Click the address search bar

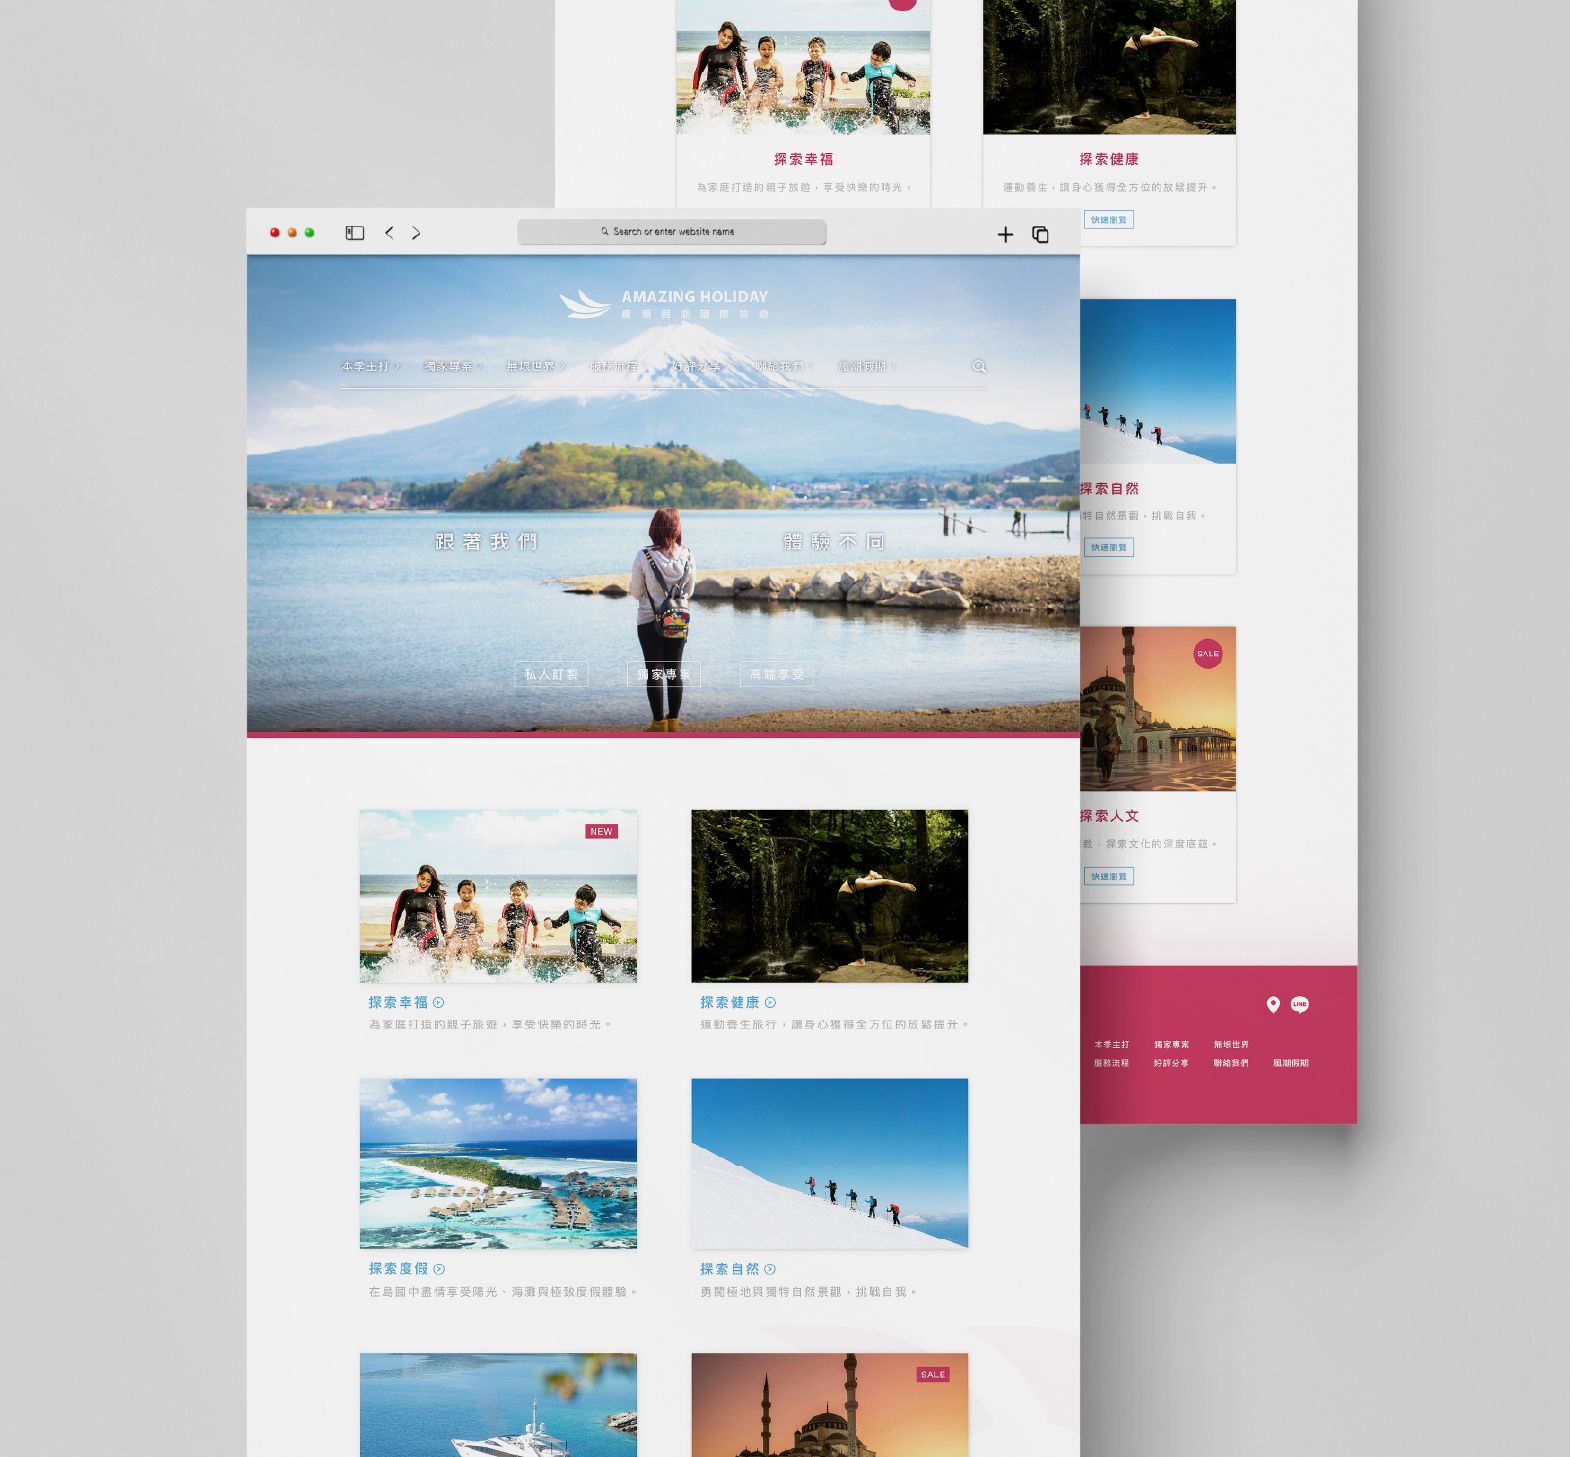672,232
